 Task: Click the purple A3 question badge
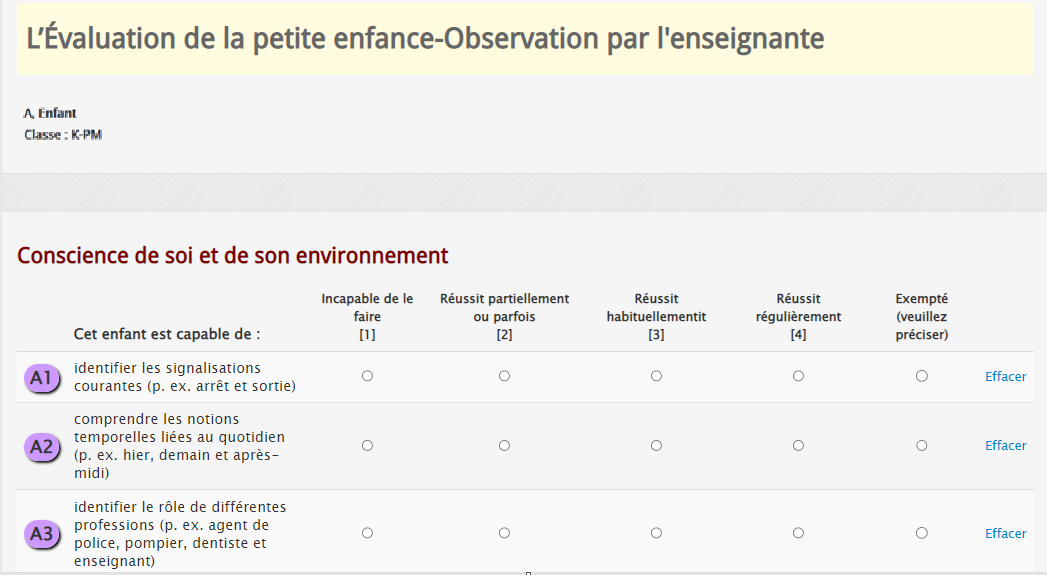[42, 534]
